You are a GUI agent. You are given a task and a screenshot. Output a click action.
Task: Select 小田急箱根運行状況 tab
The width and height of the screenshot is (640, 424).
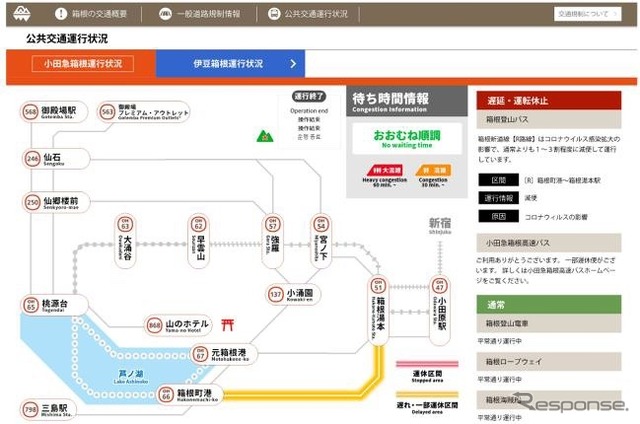[83, 64]
